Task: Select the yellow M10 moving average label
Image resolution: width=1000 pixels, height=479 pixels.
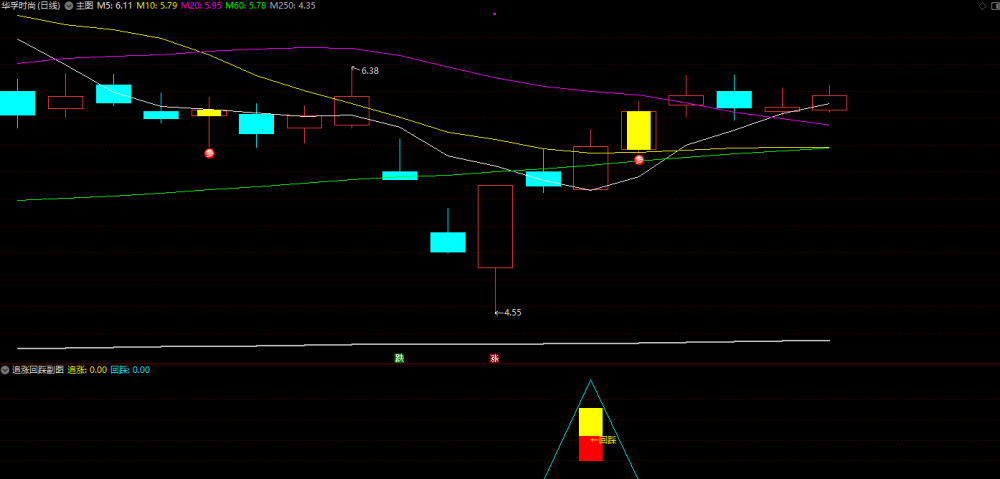Action: [x=156, y=5]
